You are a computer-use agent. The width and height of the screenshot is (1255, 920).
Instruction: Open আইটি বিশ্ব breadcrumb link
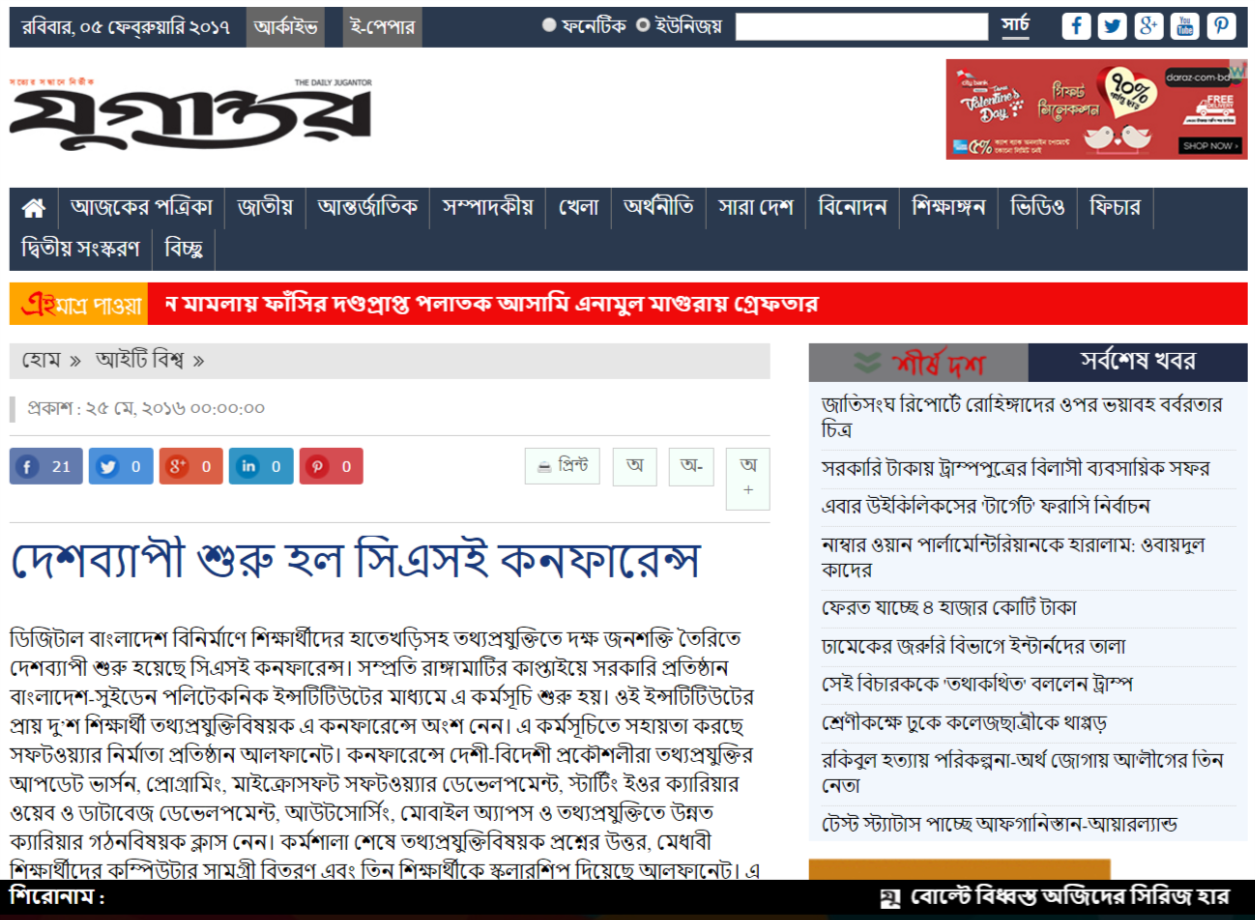coord(140,360)
